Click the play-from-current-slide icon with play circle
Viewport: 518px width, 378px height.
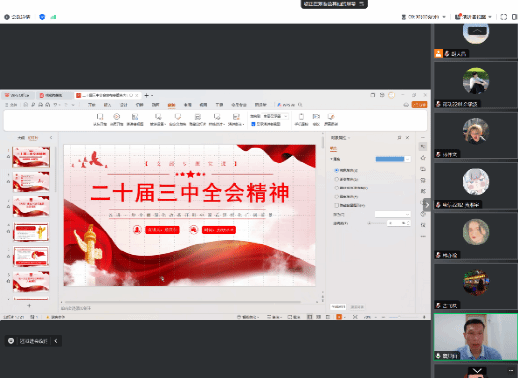(116, 117)
